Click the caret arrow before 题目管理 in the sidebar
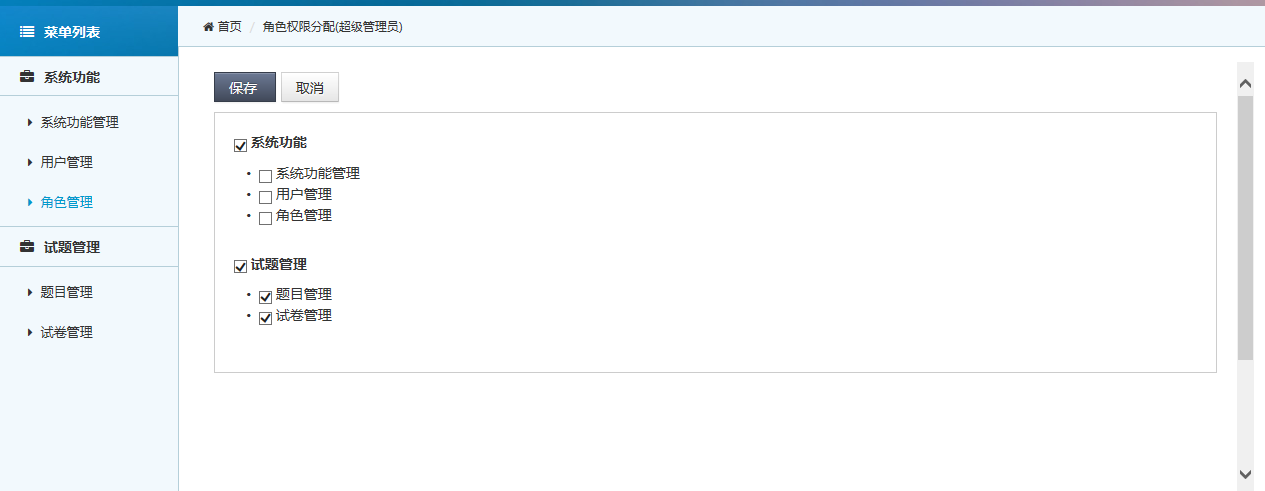The image size is (1265, 491). pyautogui.click(x=30, y=293)
